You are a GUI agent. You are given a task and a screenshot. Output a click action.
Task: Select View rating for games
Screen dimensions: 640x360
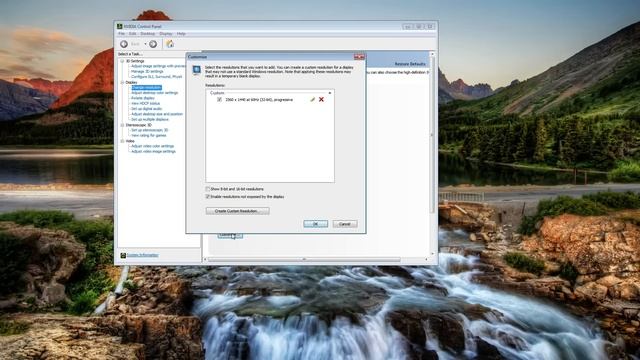tap(149, 135)
